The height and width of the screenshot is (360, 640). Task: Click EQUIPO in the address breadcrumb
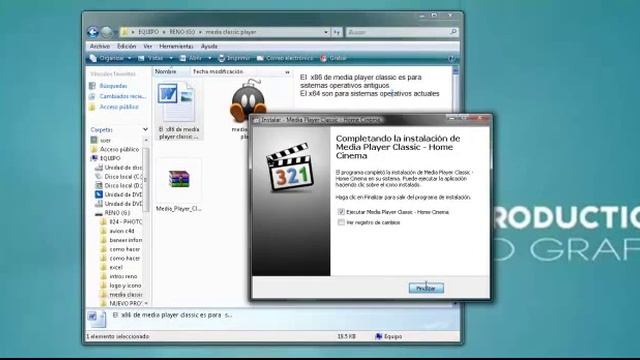pyautogui.click(x=148, y=32)
